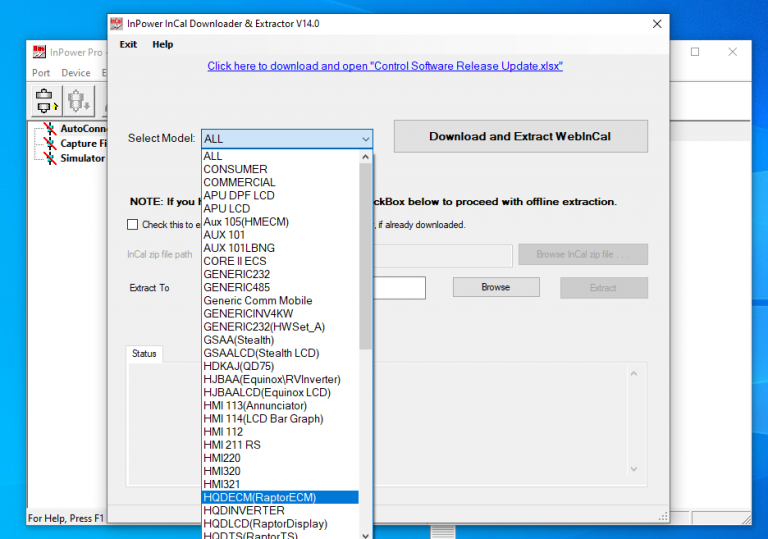
Task: Click the Extract button
Action: click(603, 288)
